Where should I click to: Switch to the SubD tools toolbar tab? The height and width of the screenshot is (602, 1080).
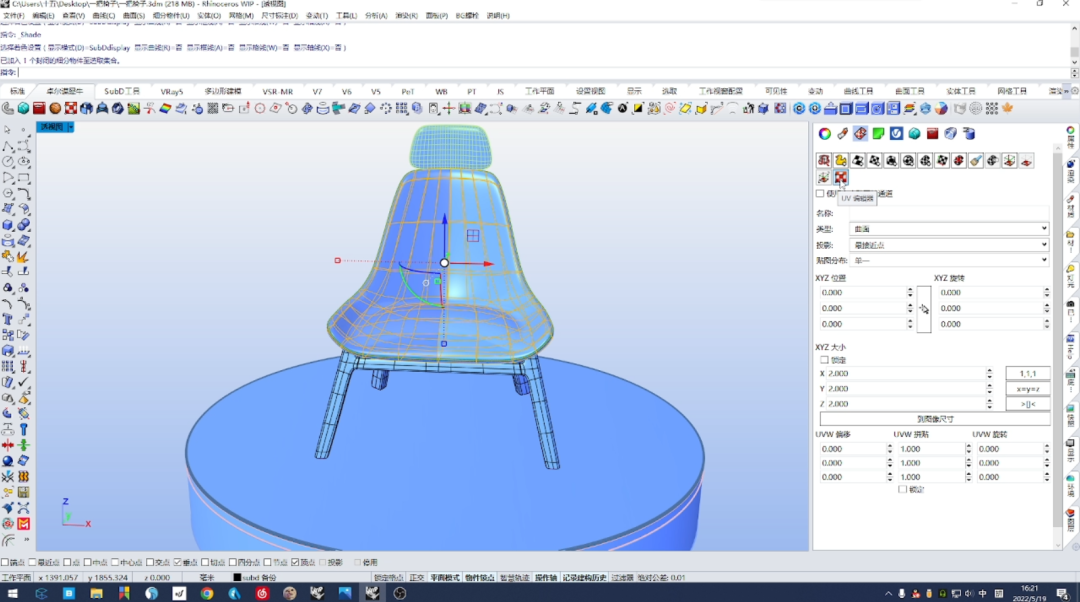tap(122, 91)
